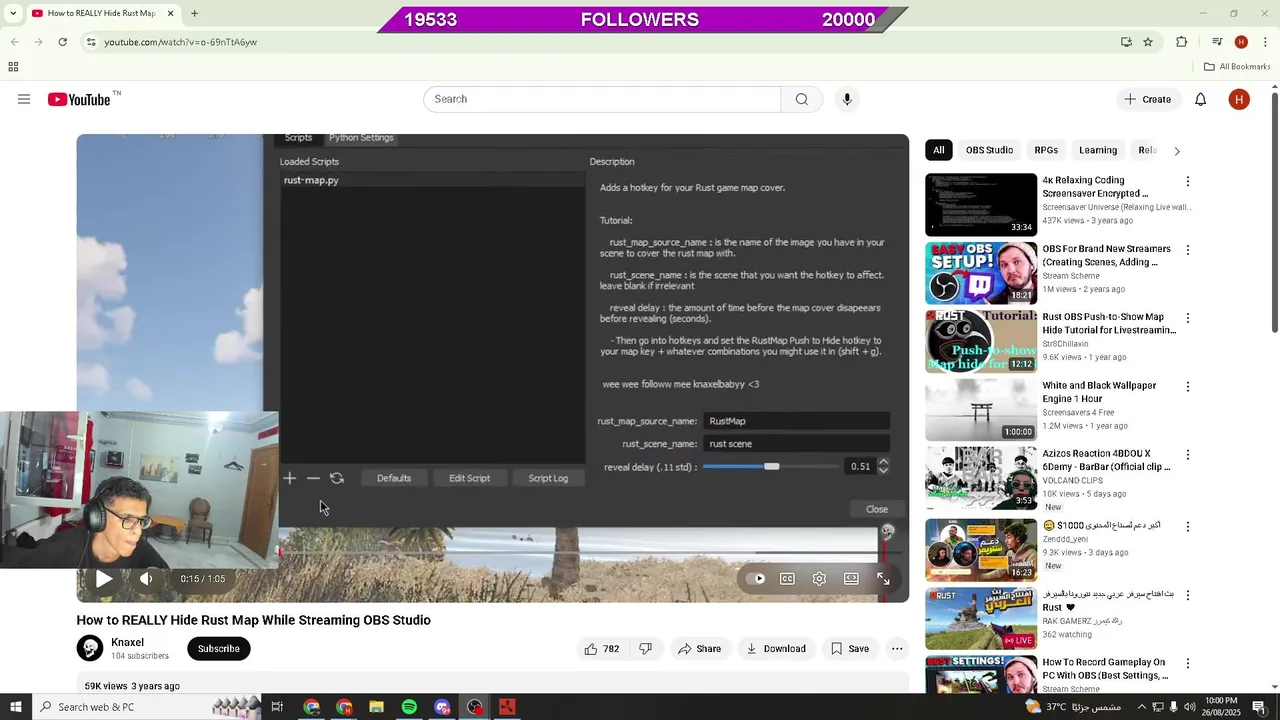Screen dimensions: 1280x720
Task: Open player settings gear
Action: click(x=819, y=578)
